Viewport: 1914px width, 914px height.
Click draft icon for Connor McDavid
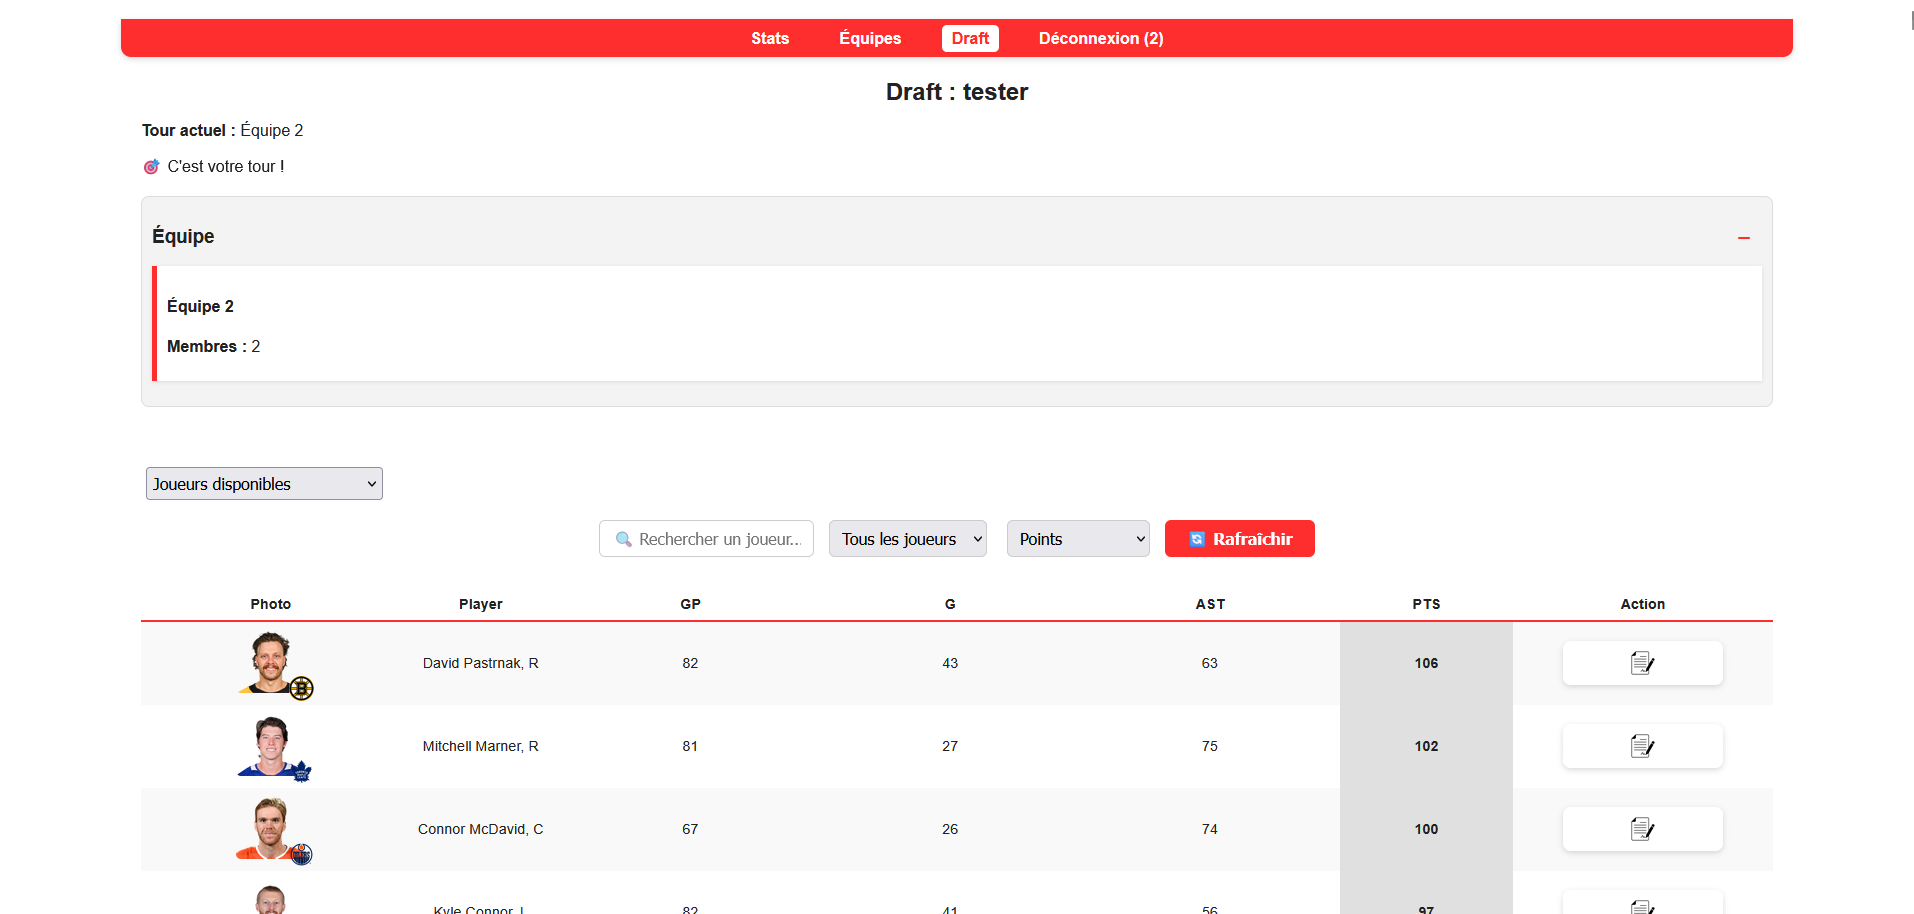click(1642, 829)
